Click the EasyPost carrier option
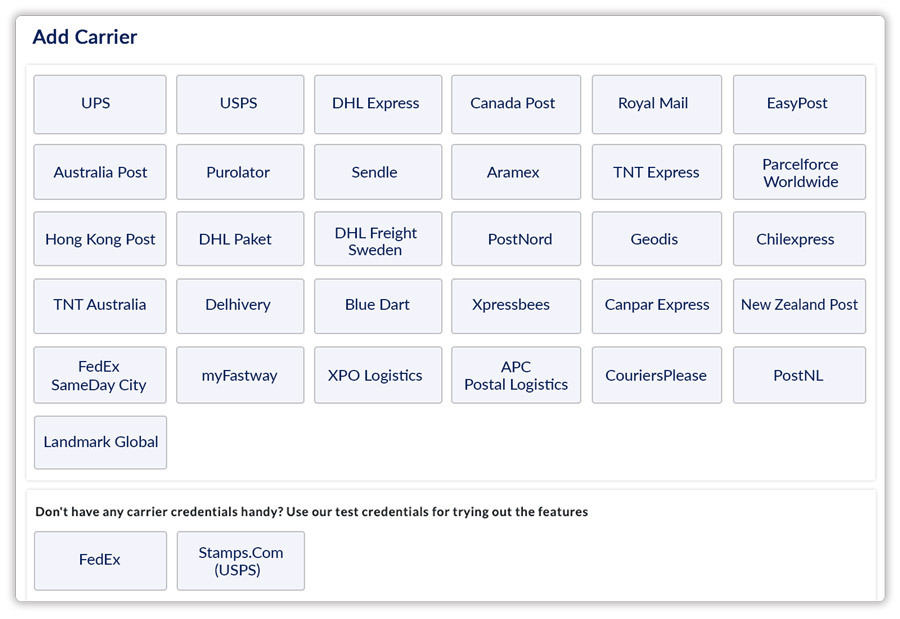This screenshot has height=619, width=900. [x=799, y=104]
